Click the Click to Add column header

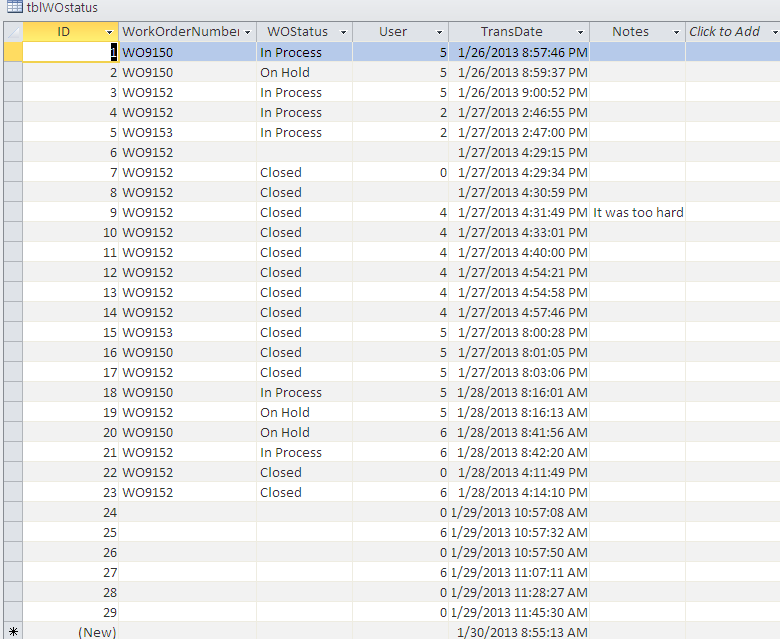click(733, 32)
